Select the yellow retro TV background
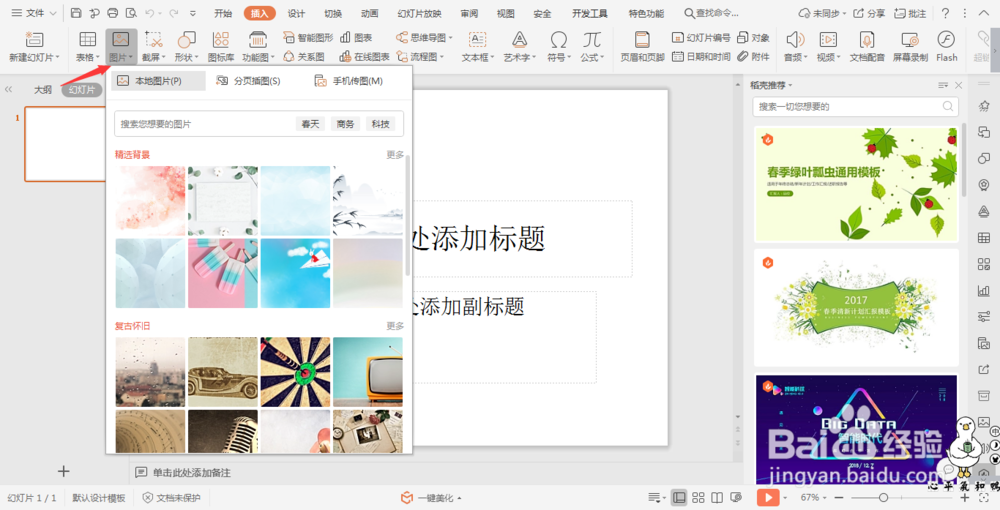The width and height of the screenshot is (1000, 510). click(368, 372)
